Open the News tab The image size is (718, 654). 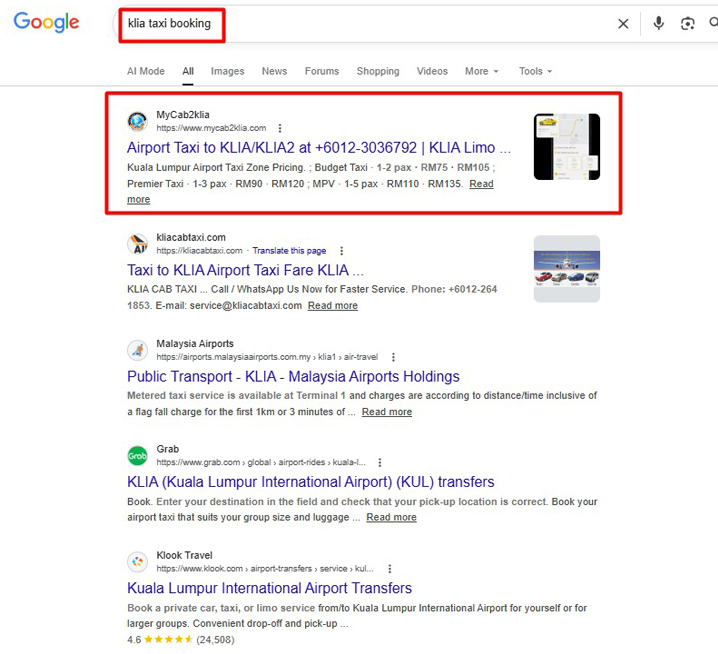click(x=274, y=71)
